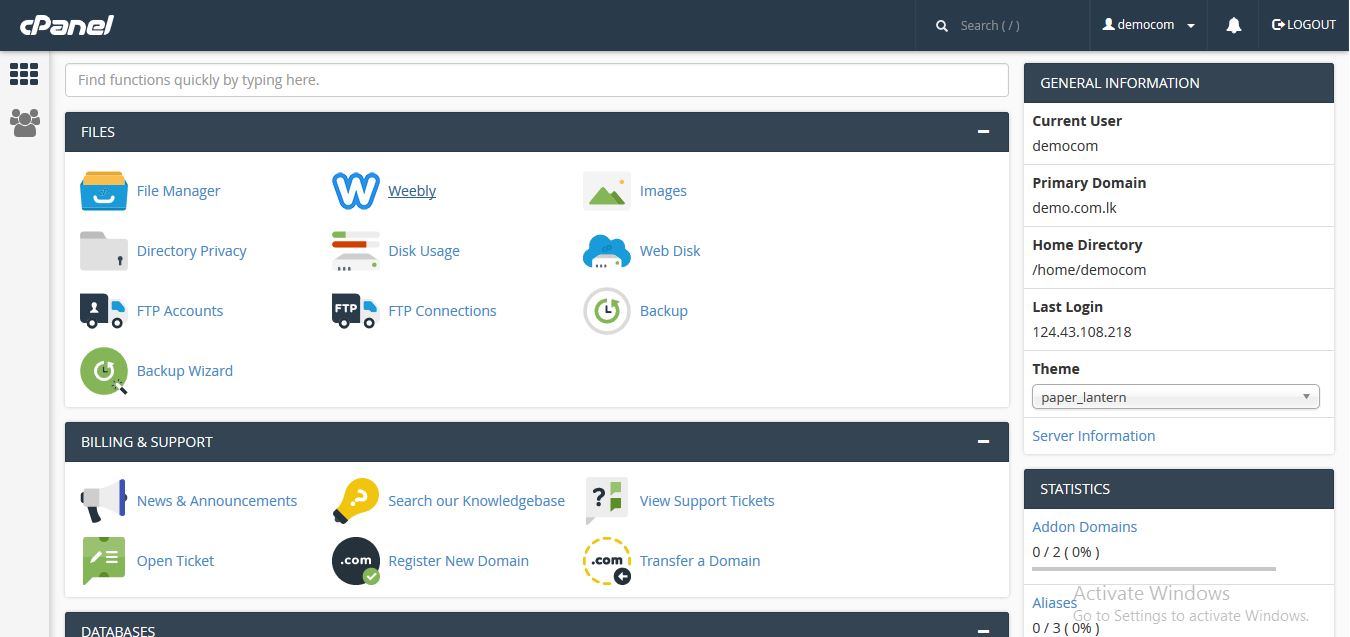Click the Register New Domain .com icon
1350x637 pixels.
pos(356,561)
